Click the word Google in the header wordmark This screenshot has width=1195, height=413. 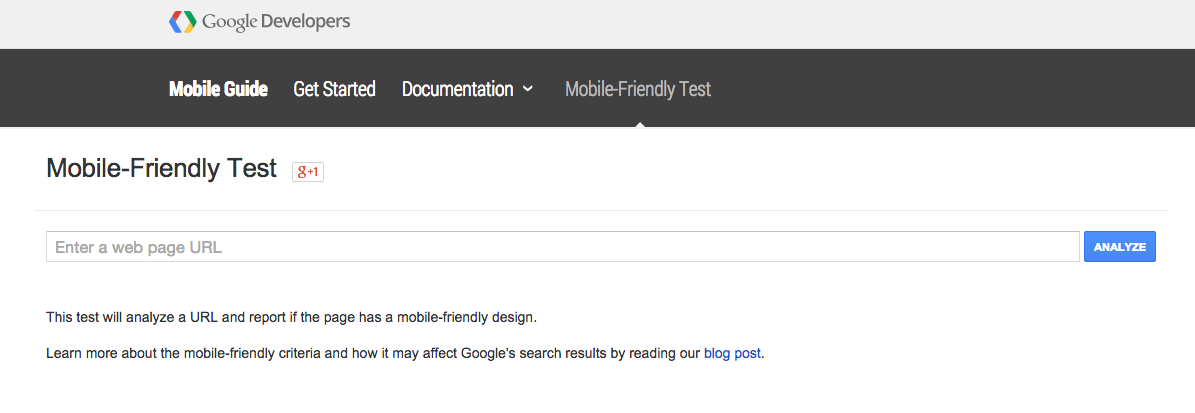coord(229,22)
